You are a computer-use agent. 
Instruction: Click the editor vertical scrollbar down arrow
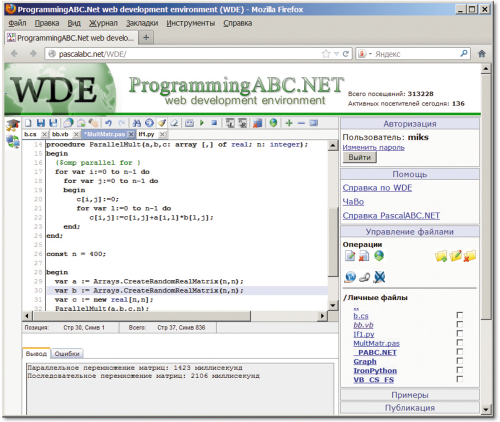coord(333,305)
